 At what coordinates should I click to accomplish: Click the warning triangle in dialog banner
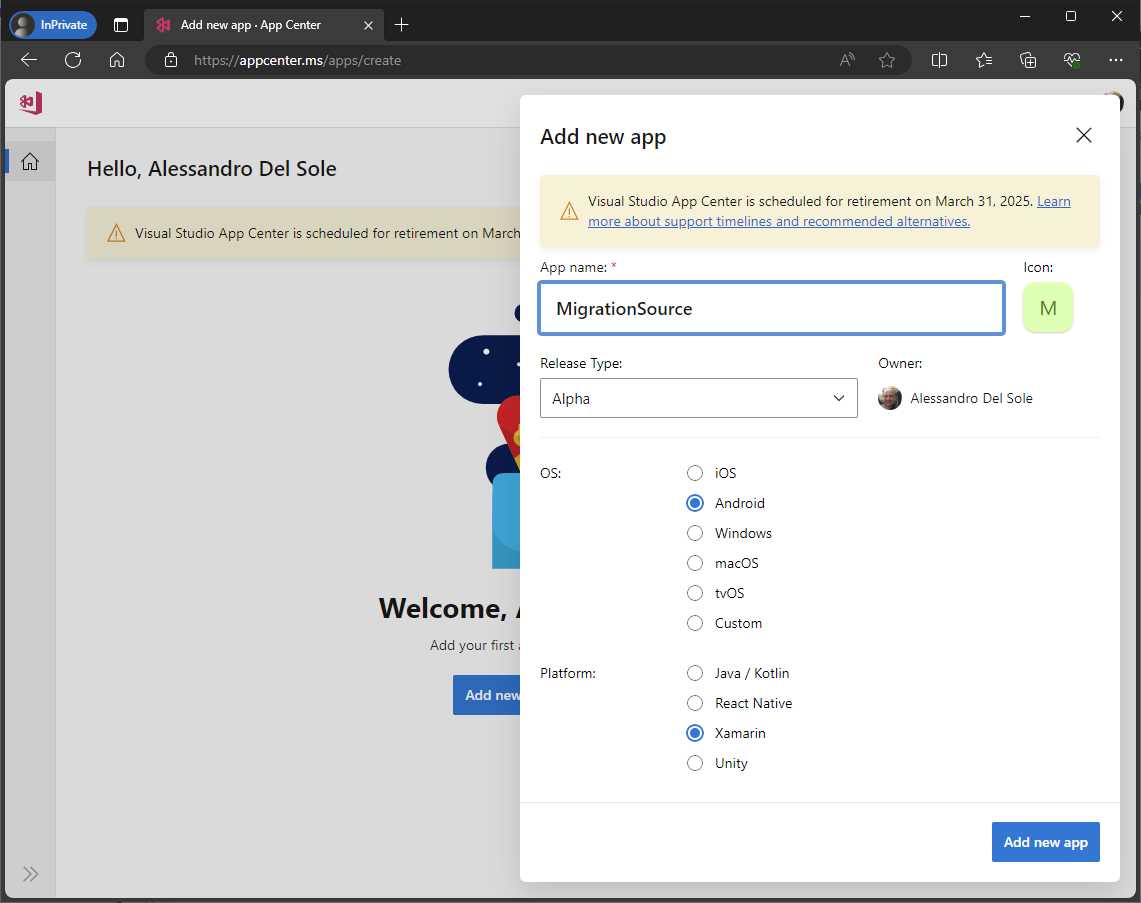pos(569,211)
